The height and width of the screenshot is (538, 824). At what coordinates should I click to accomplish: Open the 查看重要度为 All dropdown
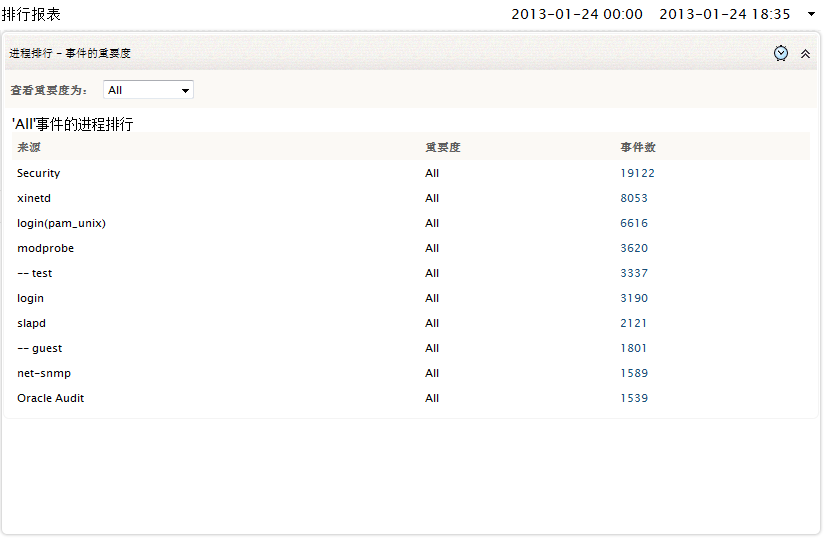(x=148, y=90)
